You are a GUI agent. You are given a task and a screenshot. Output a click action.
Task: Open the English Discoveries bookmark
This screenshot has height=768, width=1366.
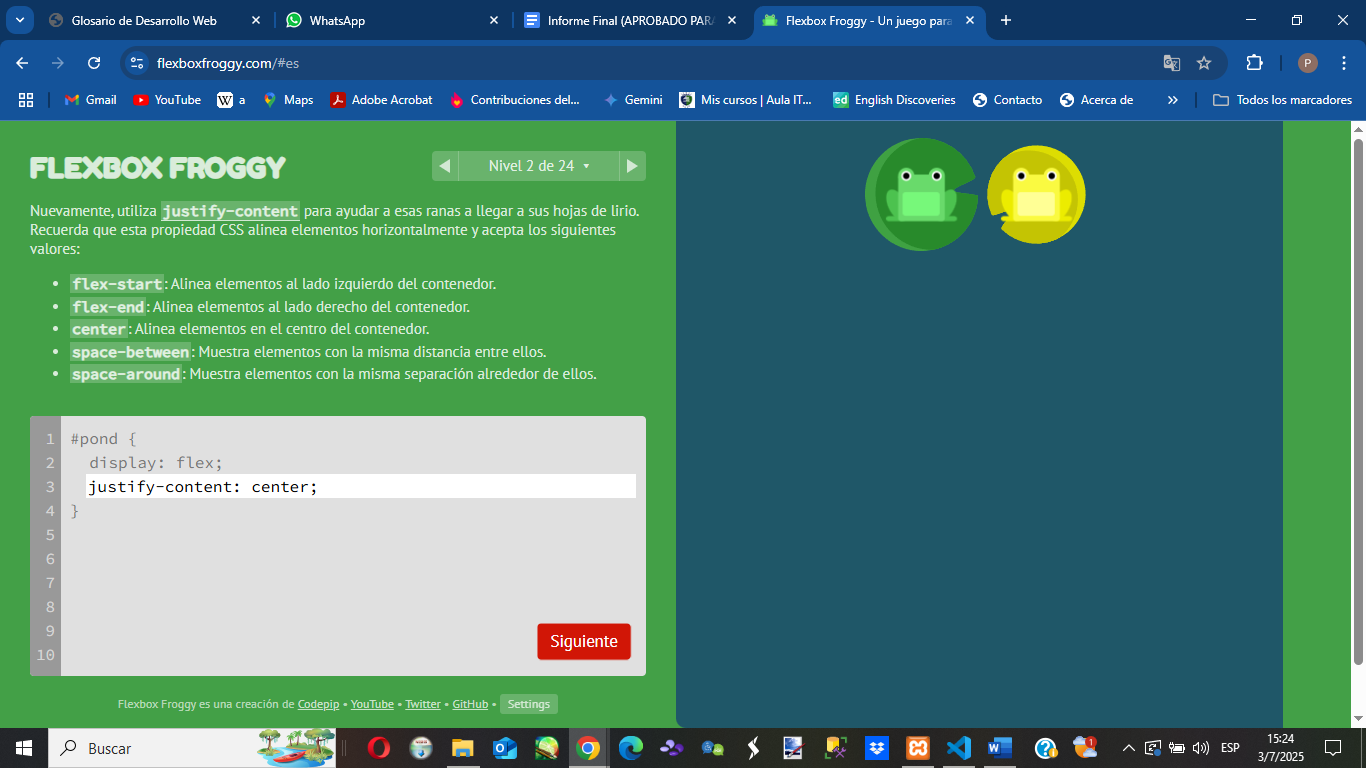tap(894, 100)
